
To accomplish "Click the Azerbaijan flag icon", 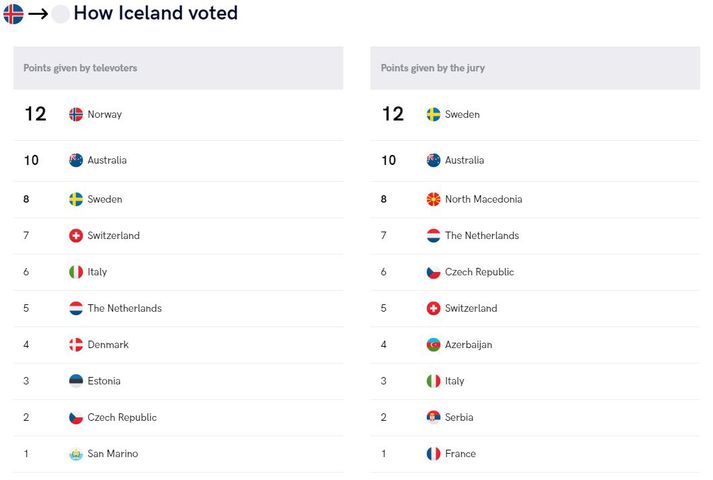I will click(433, 345).
